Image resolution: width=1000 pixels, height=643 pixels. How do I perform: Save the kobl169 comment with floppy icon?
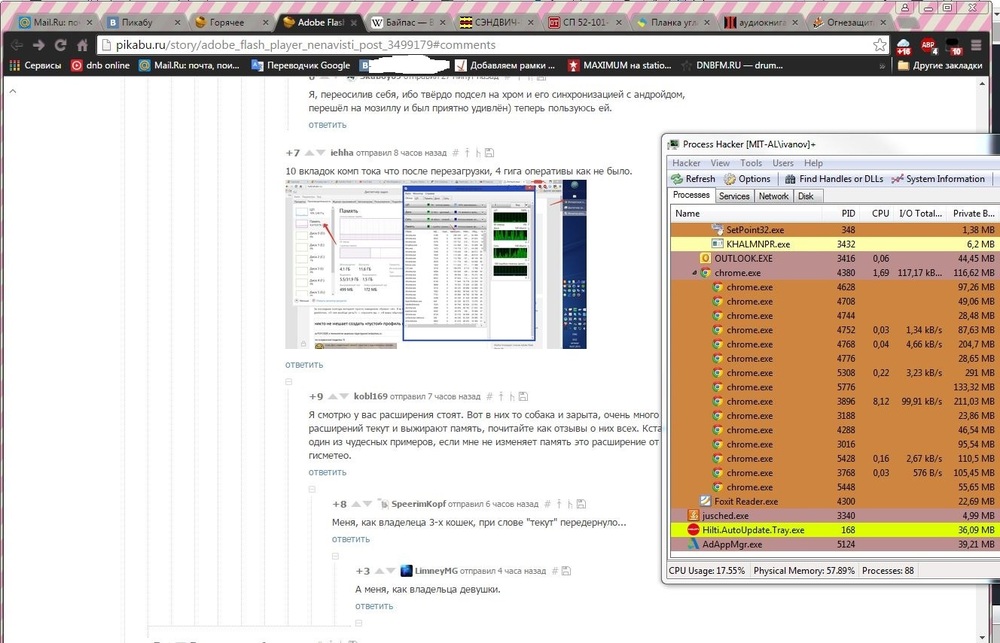pos(523,396)
